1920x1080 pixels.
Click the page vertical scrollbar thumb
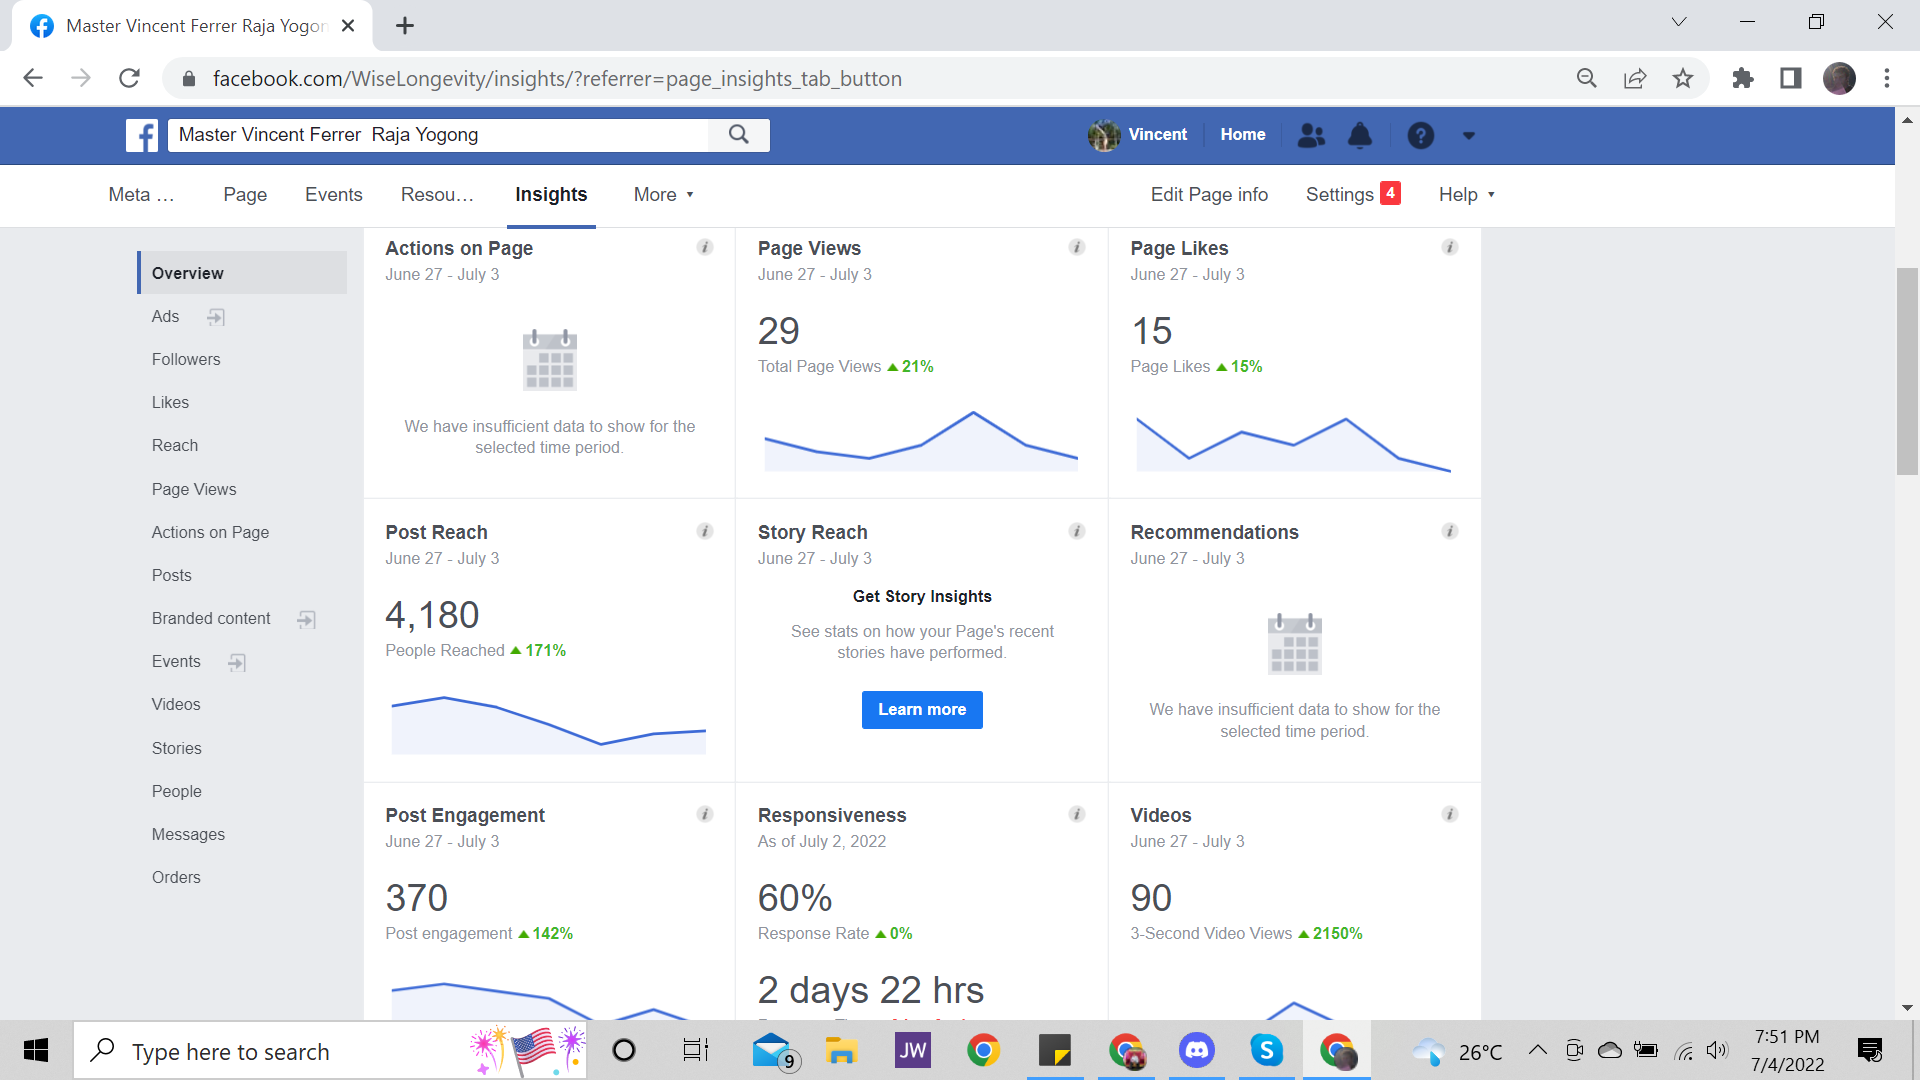tap(1907, 370)
